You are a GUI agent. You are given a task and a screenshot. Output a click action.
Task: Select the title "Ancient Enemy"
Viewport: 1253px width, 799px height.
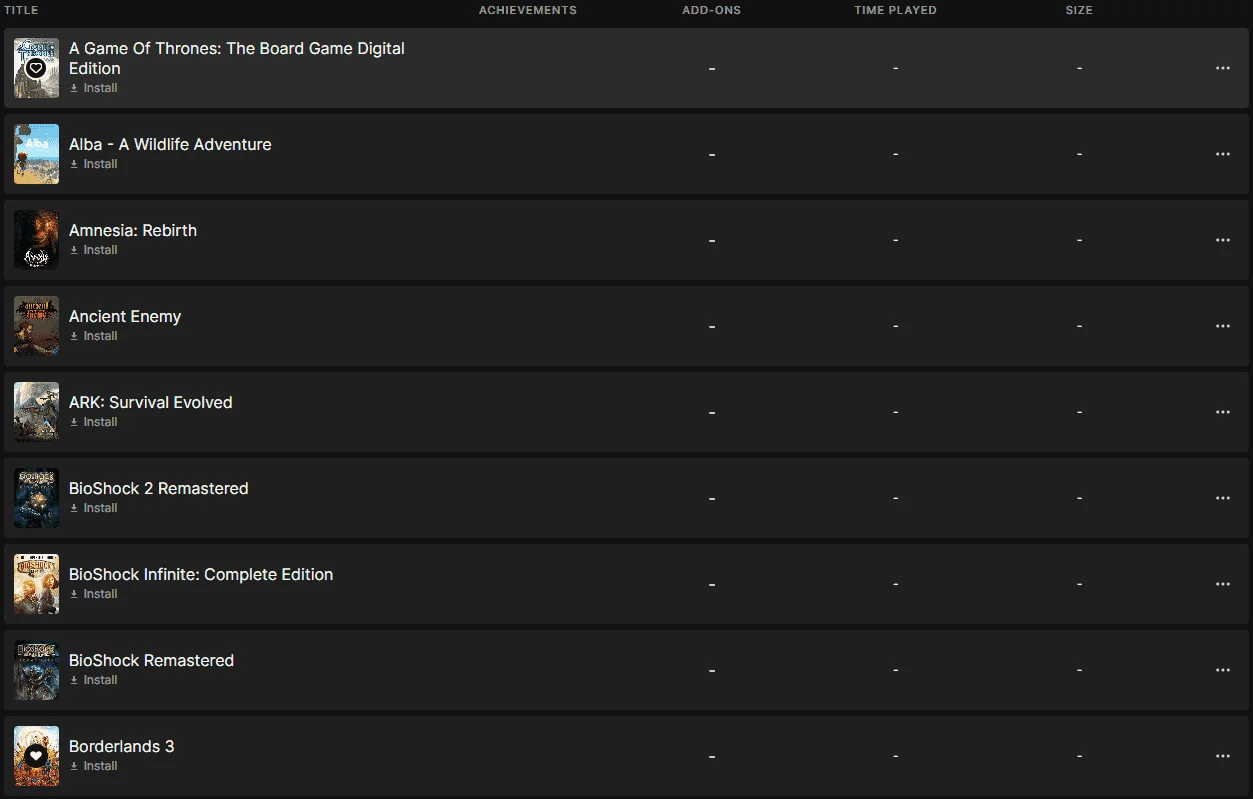(x=125, y=316)
